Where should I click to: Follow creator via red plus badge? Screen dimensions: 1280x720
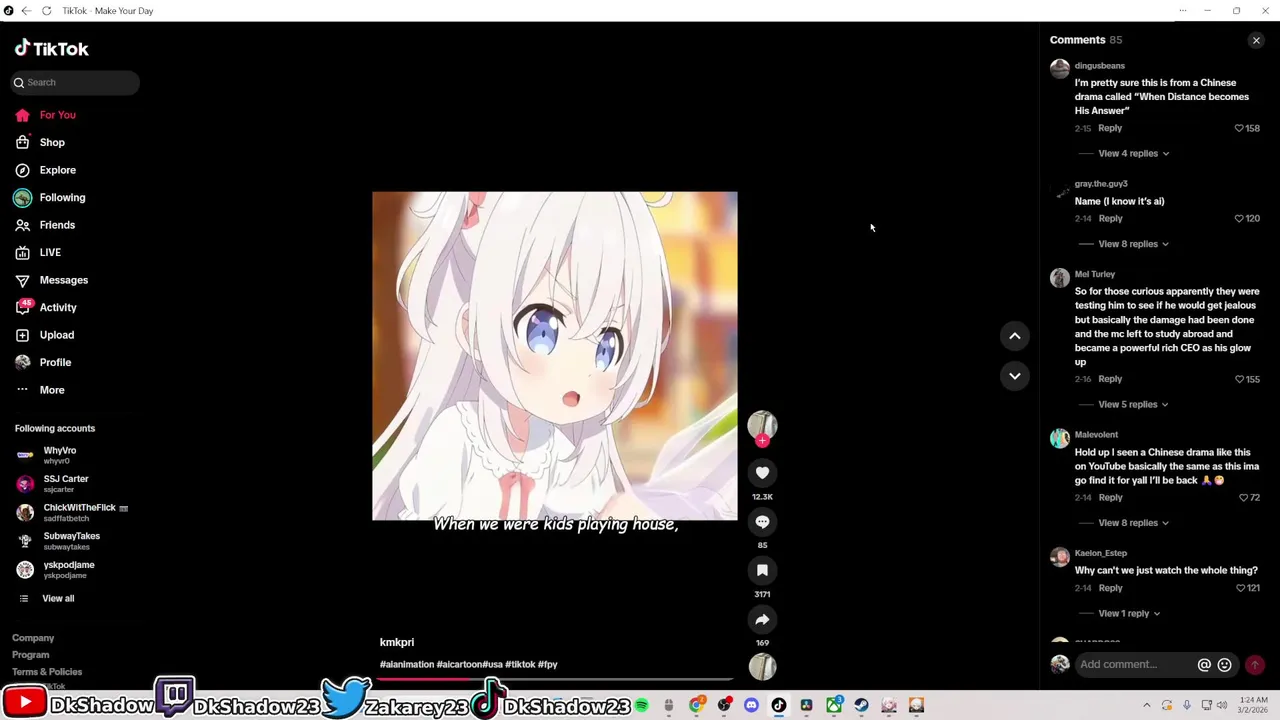click(x=762, y=441)
